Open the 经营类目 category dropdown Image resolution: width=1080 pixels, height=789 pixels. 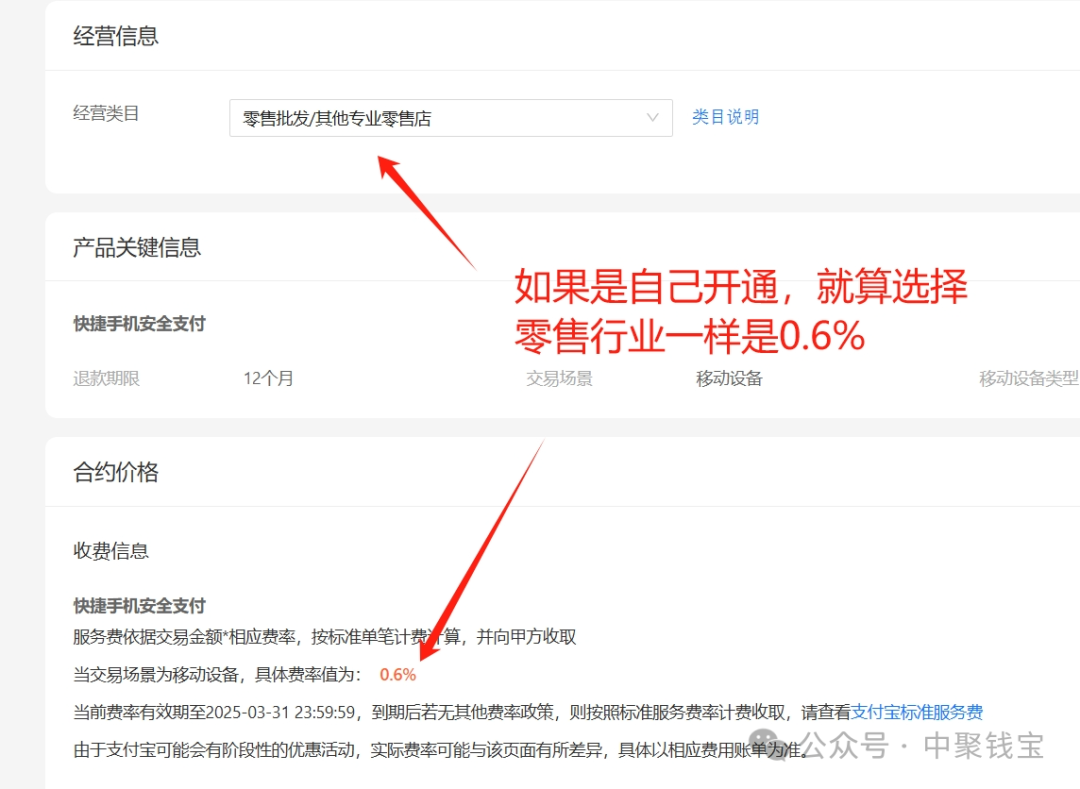[450, 117]
